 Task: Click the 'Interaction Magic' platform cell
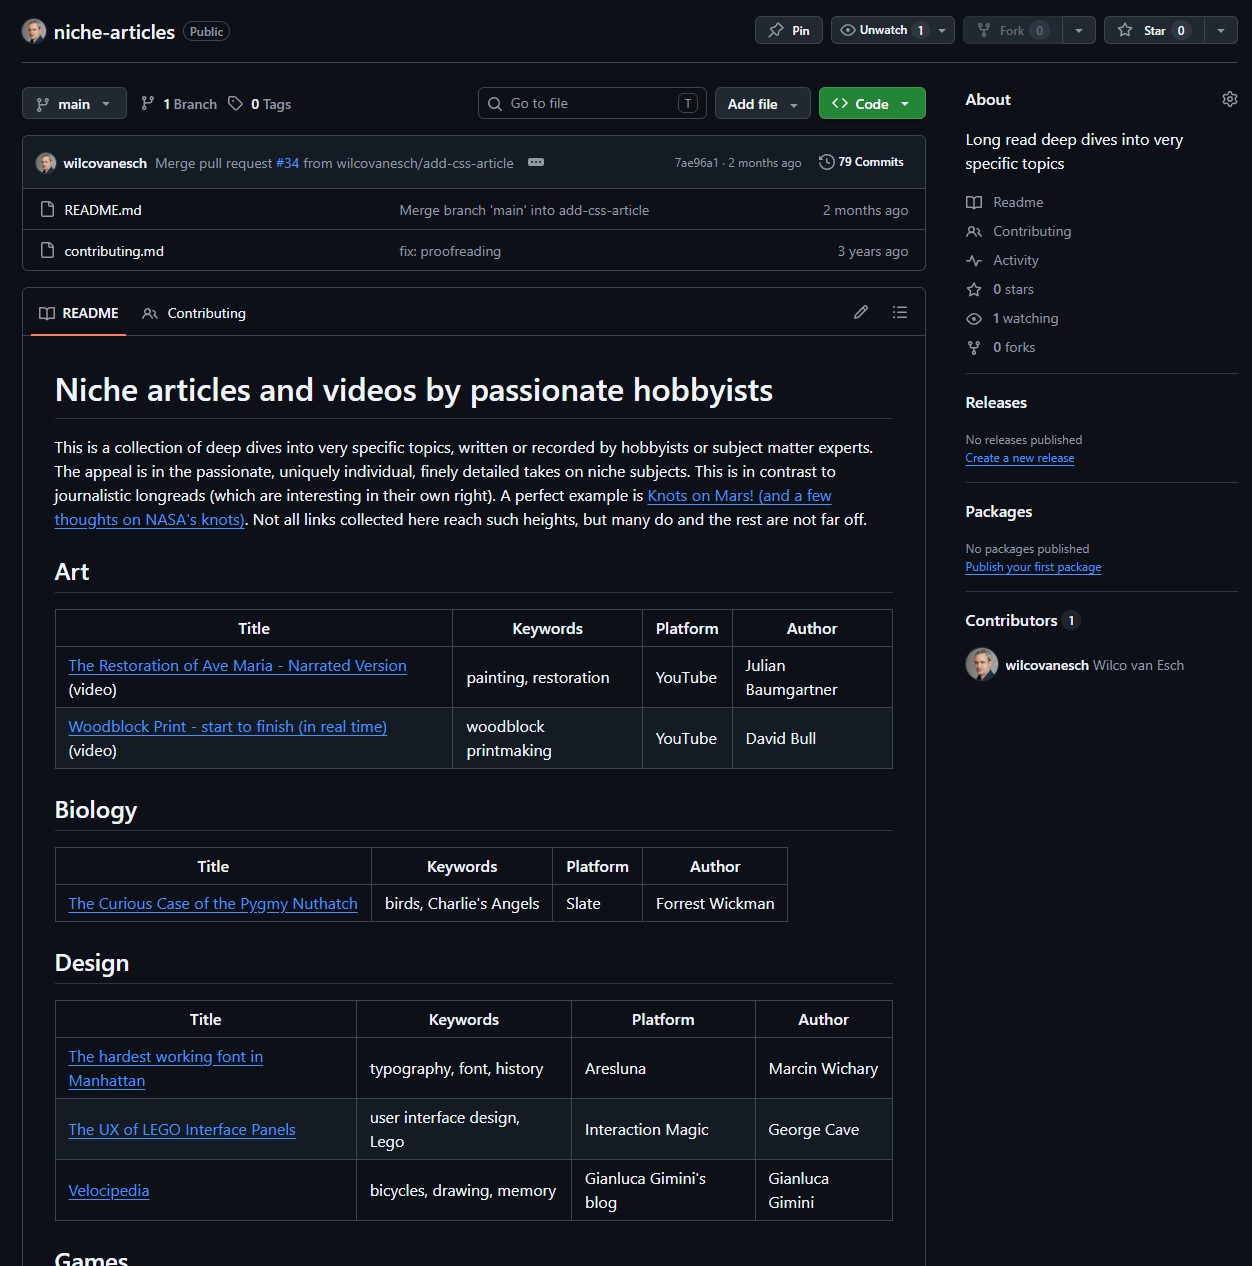coord(663,1130)
